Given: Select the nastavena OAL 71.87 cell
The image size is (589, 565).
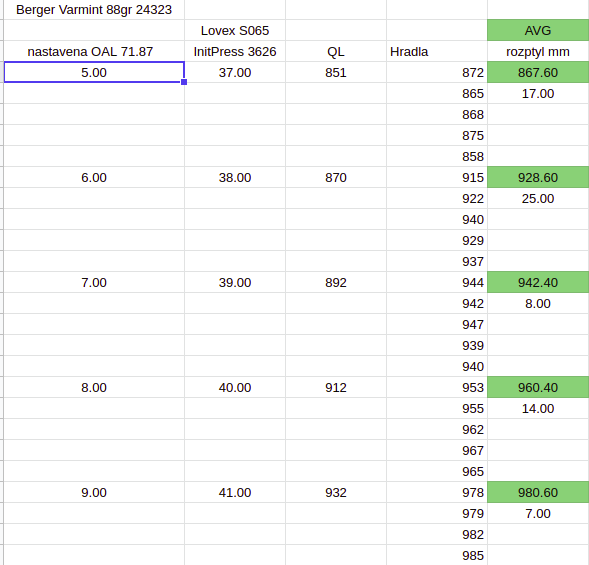Looking at the screenshot, I should [x=94, y=51].
